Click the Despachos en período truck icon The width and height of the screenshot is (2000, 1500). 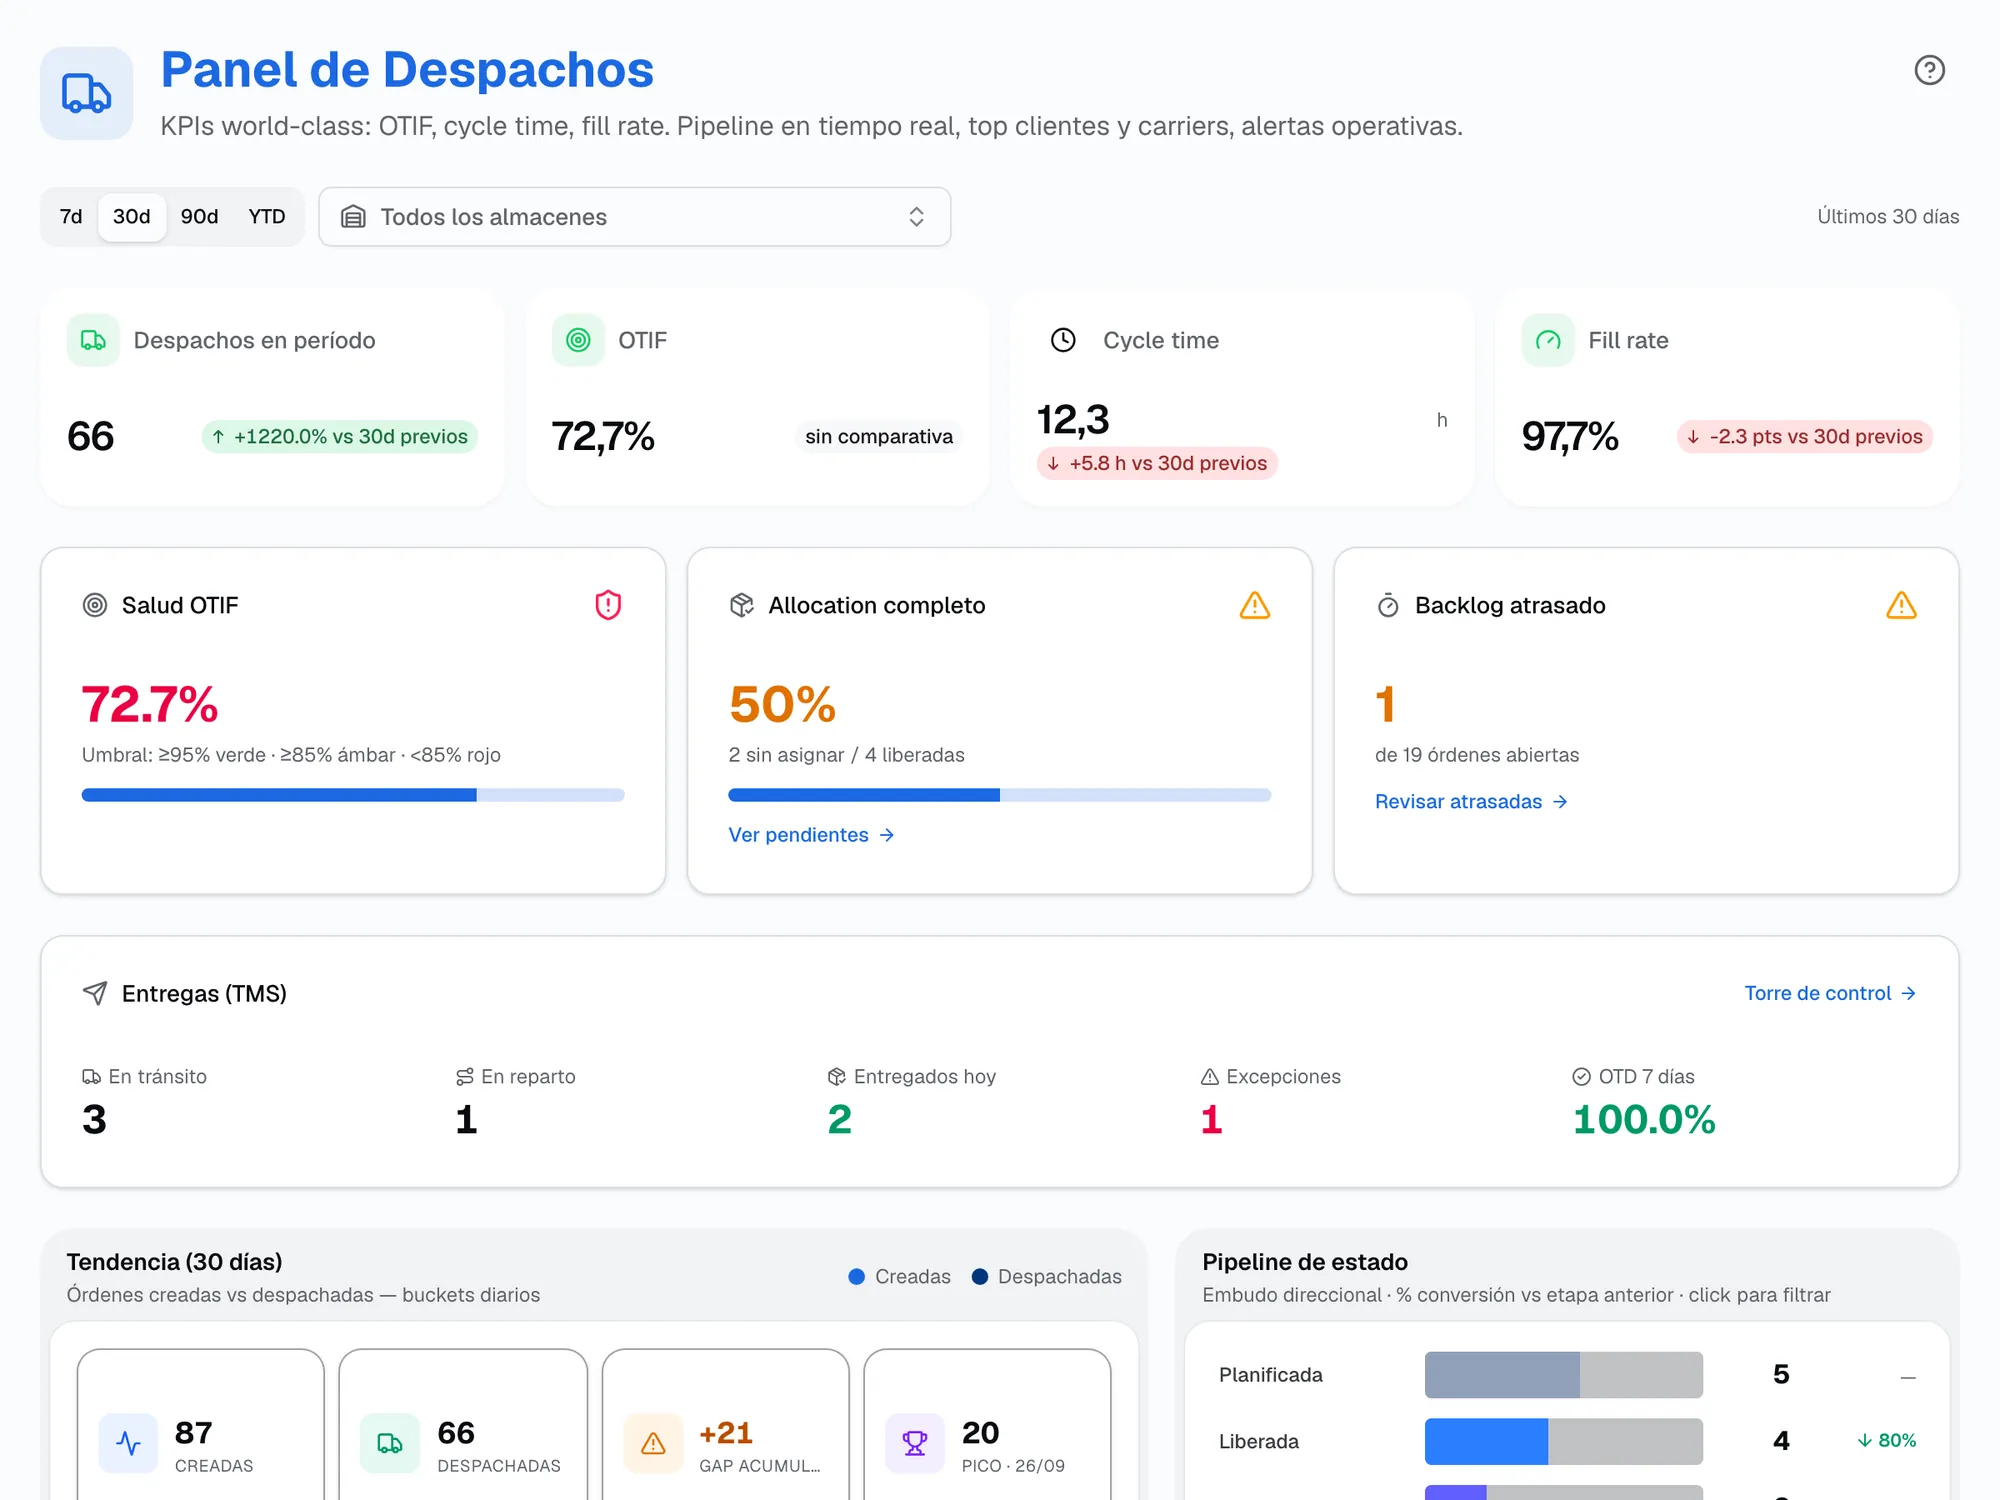coord(93,340)
